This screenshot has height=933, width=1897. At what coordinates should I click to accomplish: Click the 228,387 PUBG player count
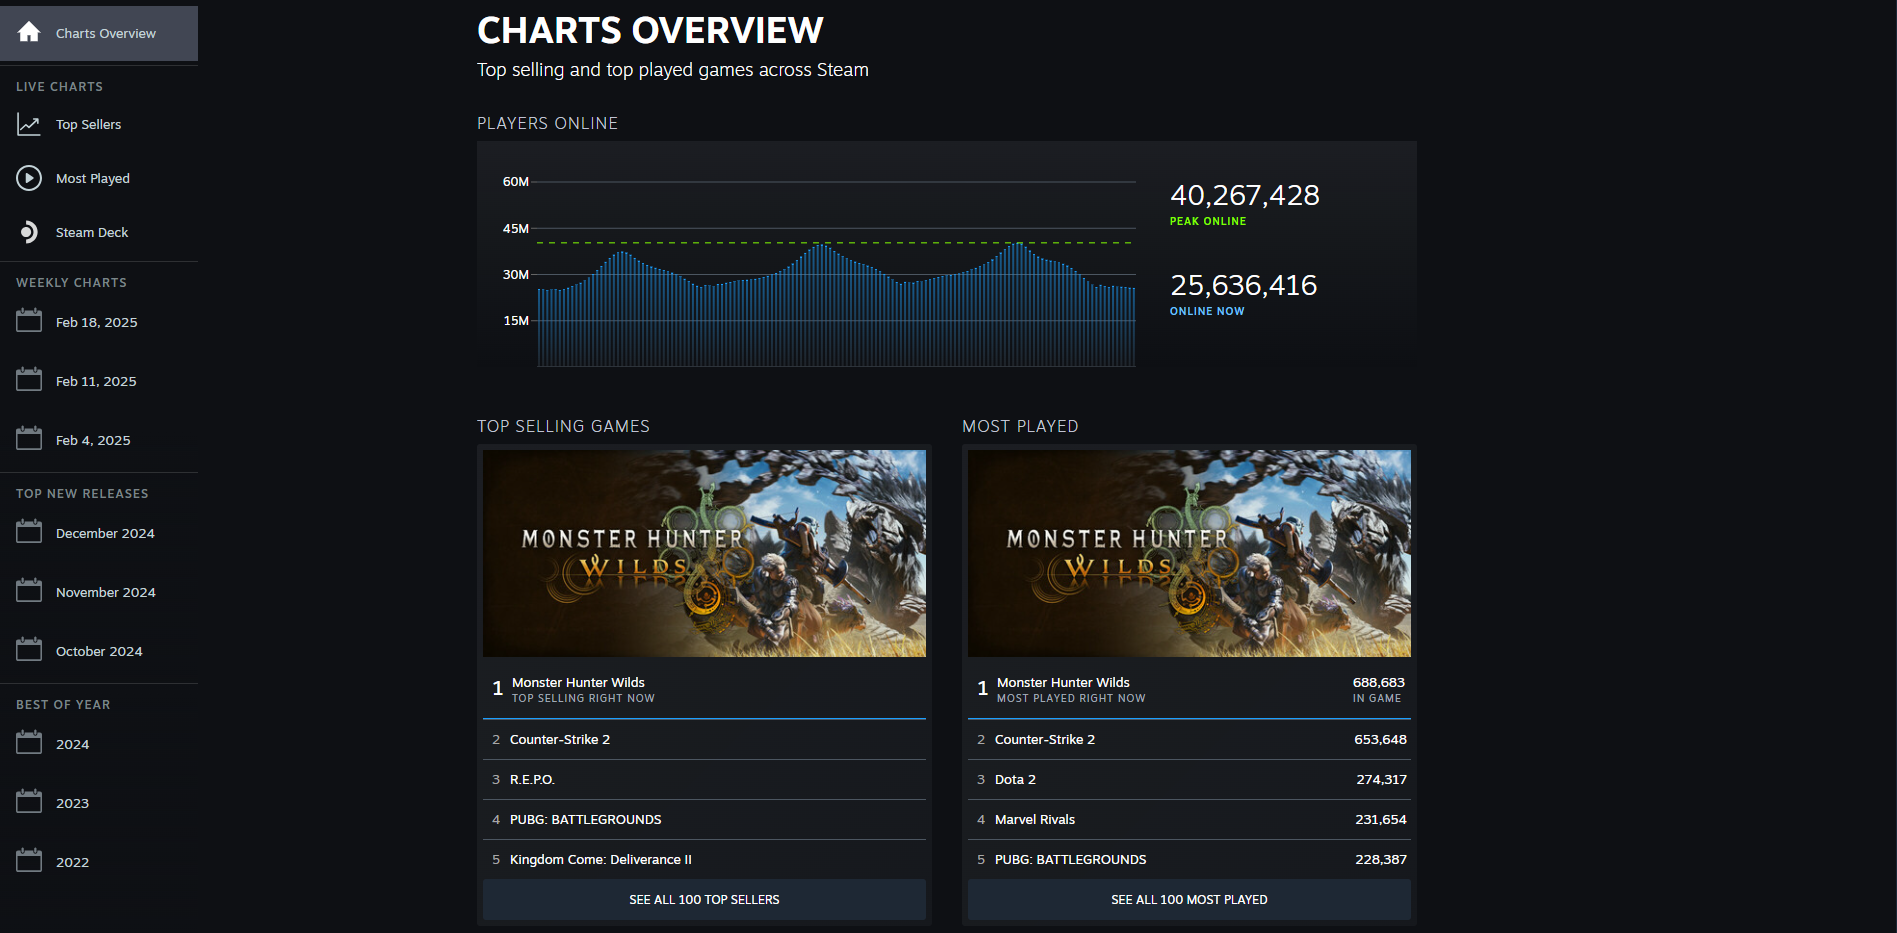[1381, 860]
